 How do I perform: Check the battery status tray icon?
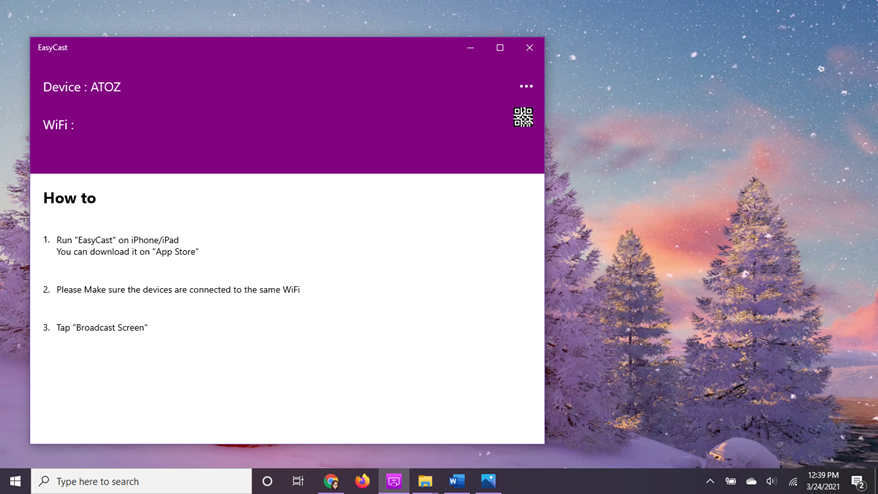pyautogui.click(x=731, y=481)
